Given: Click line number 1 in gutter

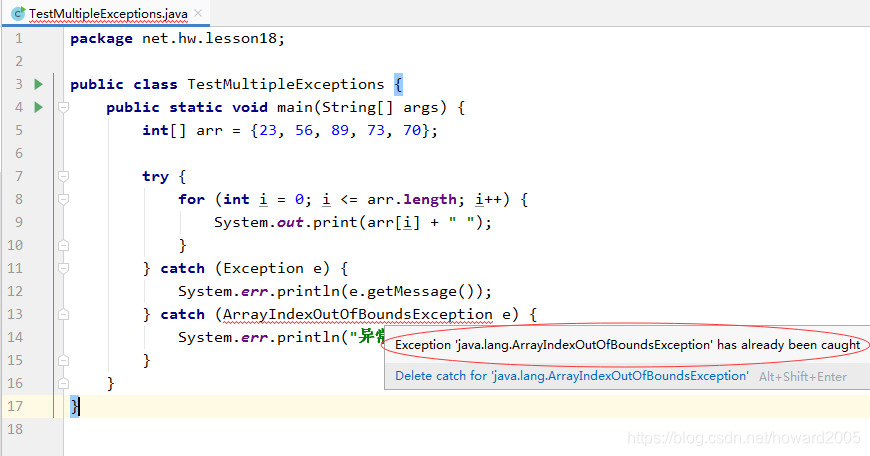Looking at the screenshot, I should pos(19,38).
